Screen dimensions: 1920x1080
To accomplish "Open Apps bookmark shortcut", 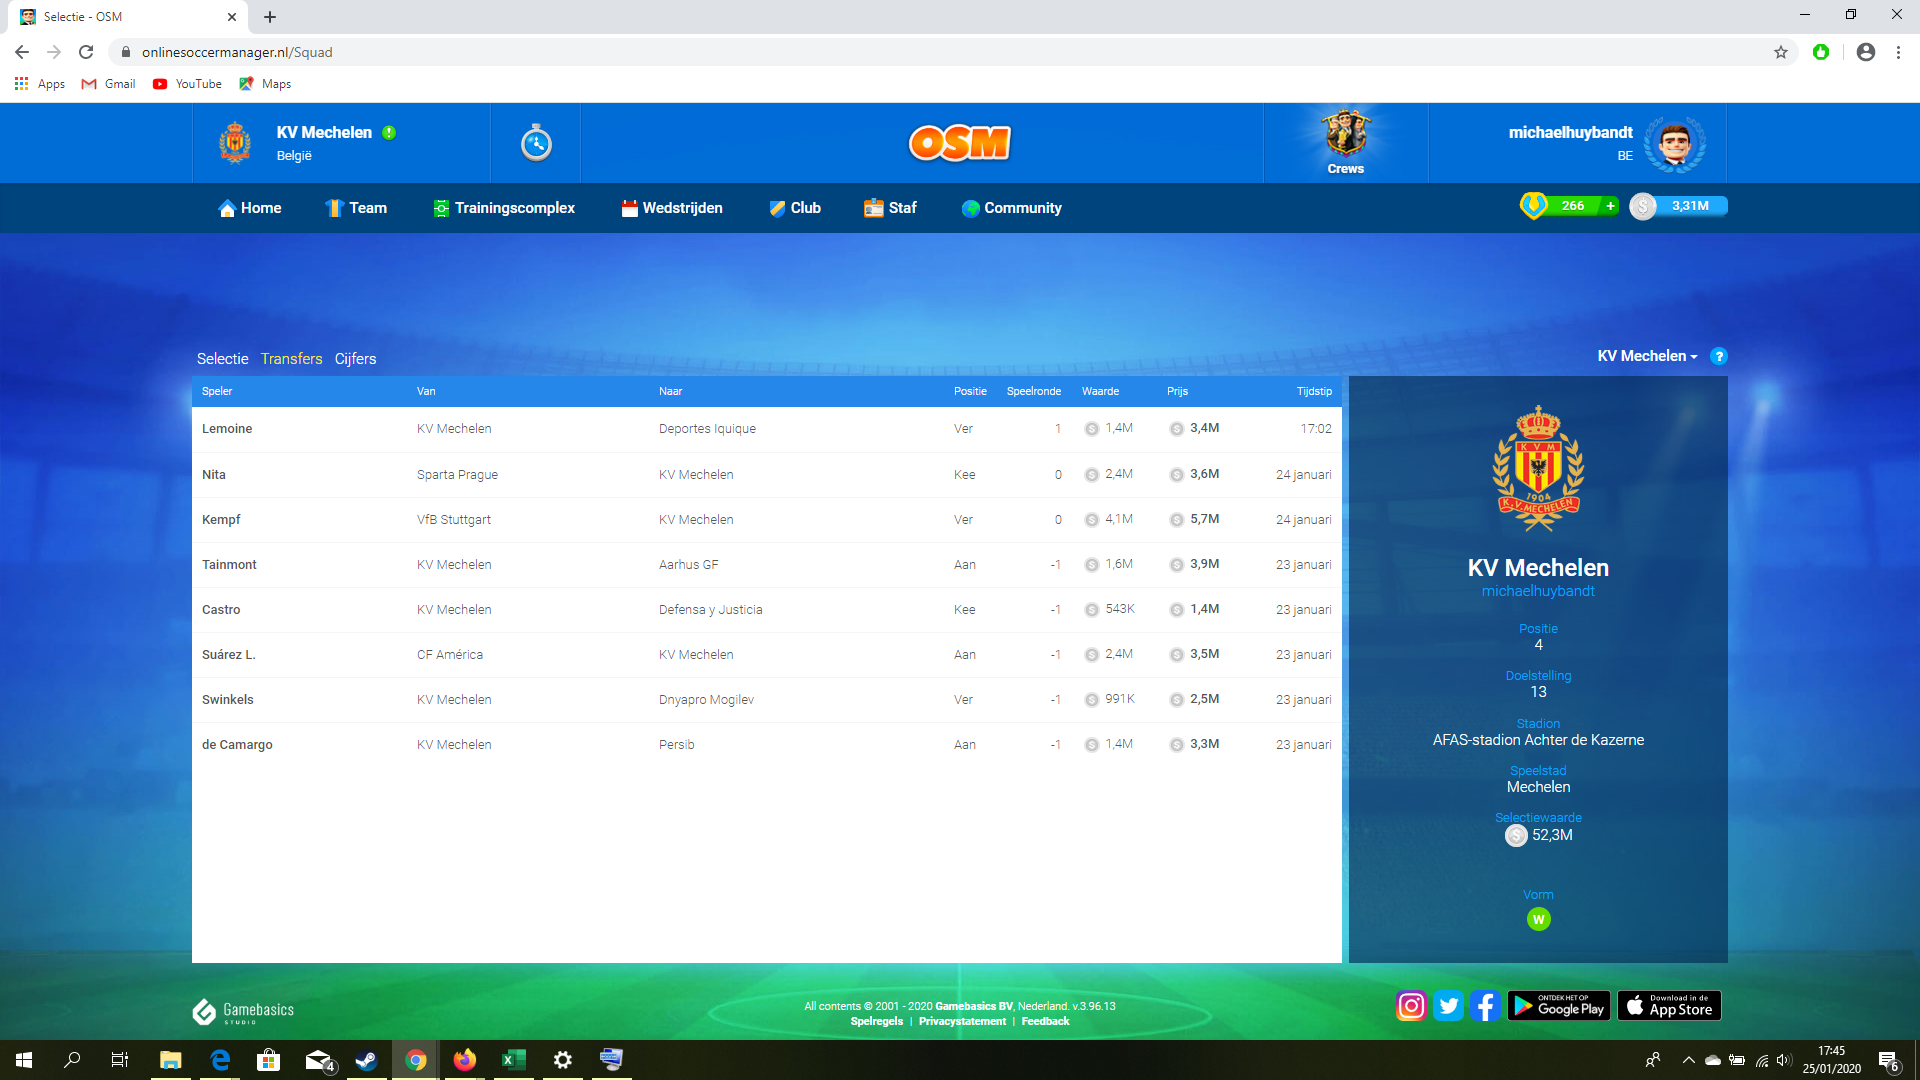I will (x=40, y=84).
